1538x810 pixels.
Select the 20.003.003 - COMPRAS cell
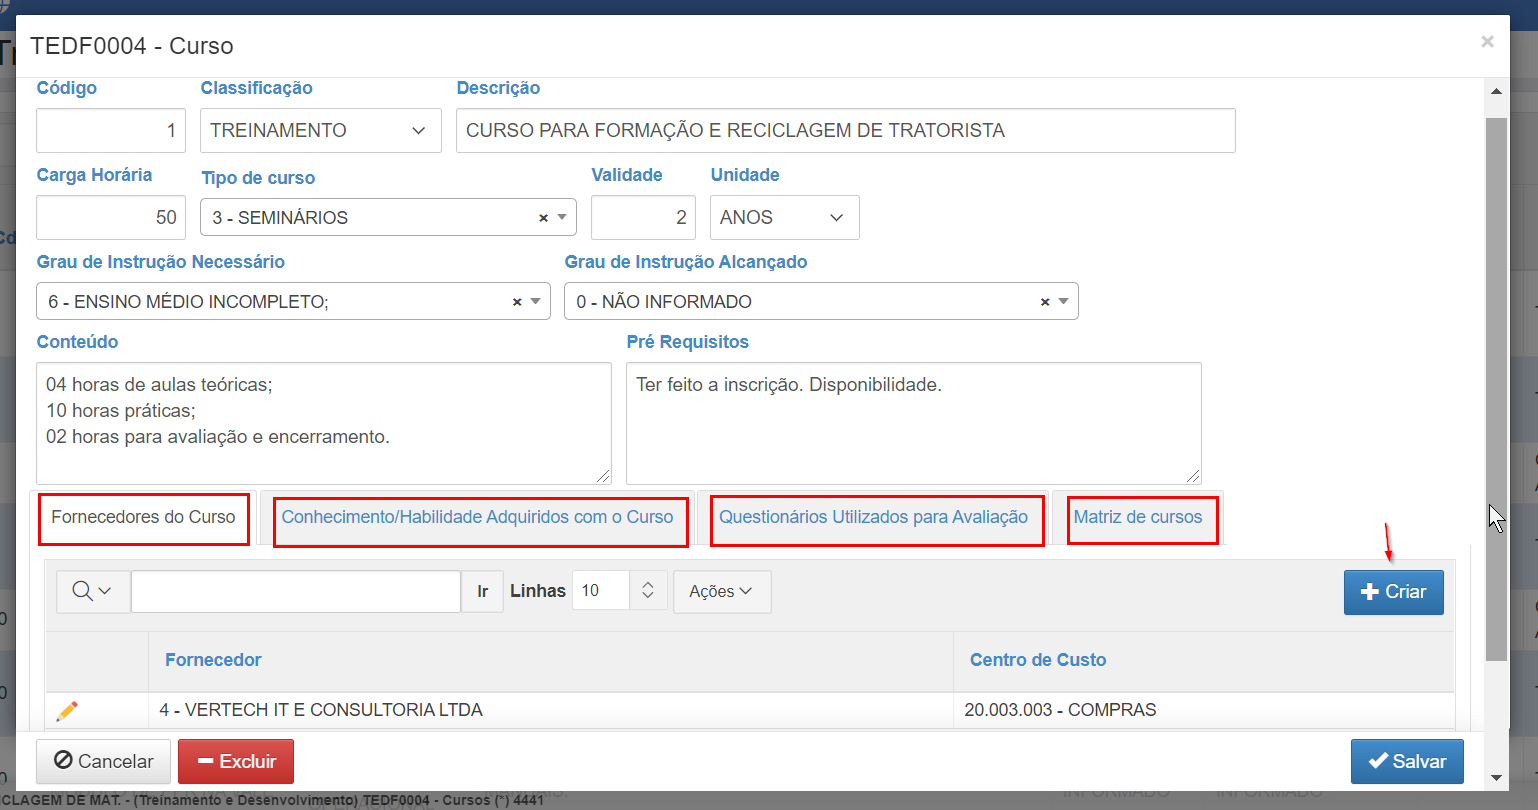[x=1204, y=710]
